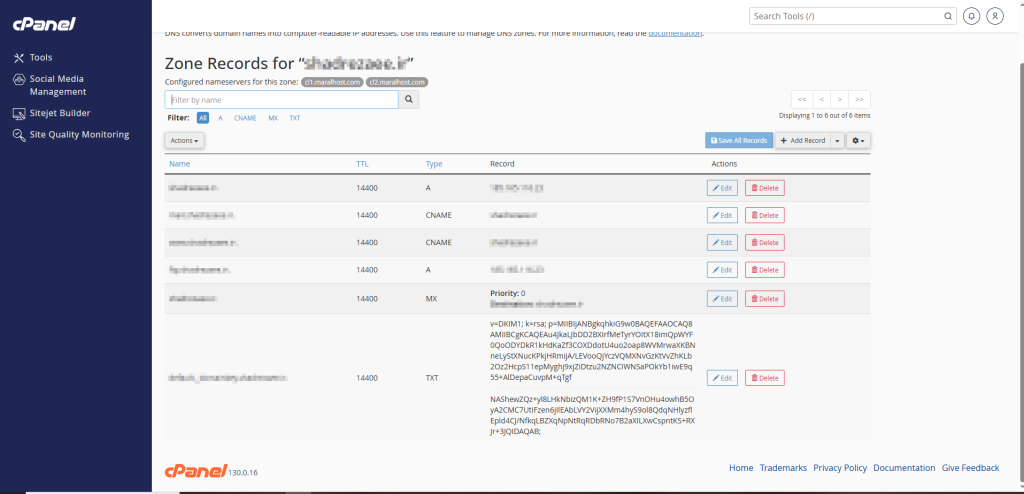1024x494 pixels.
Task: Delete the MX record
Action: [764, 299]
